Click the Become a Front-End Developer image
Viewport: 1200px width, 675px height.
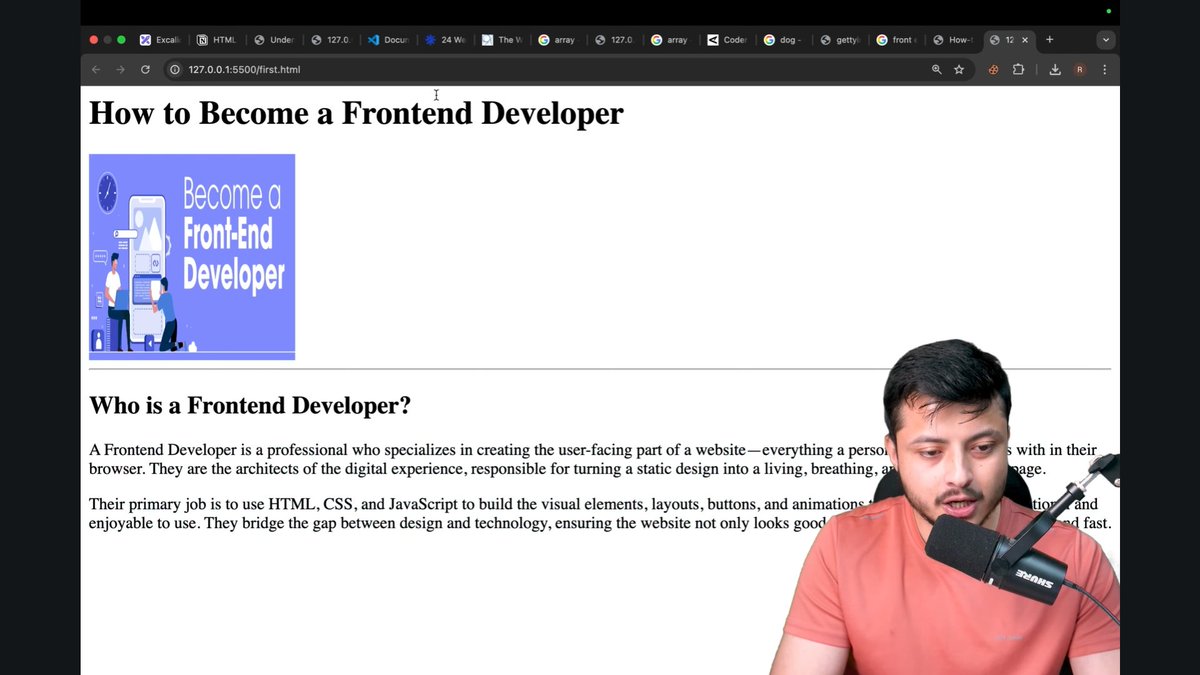coord(192,257)
